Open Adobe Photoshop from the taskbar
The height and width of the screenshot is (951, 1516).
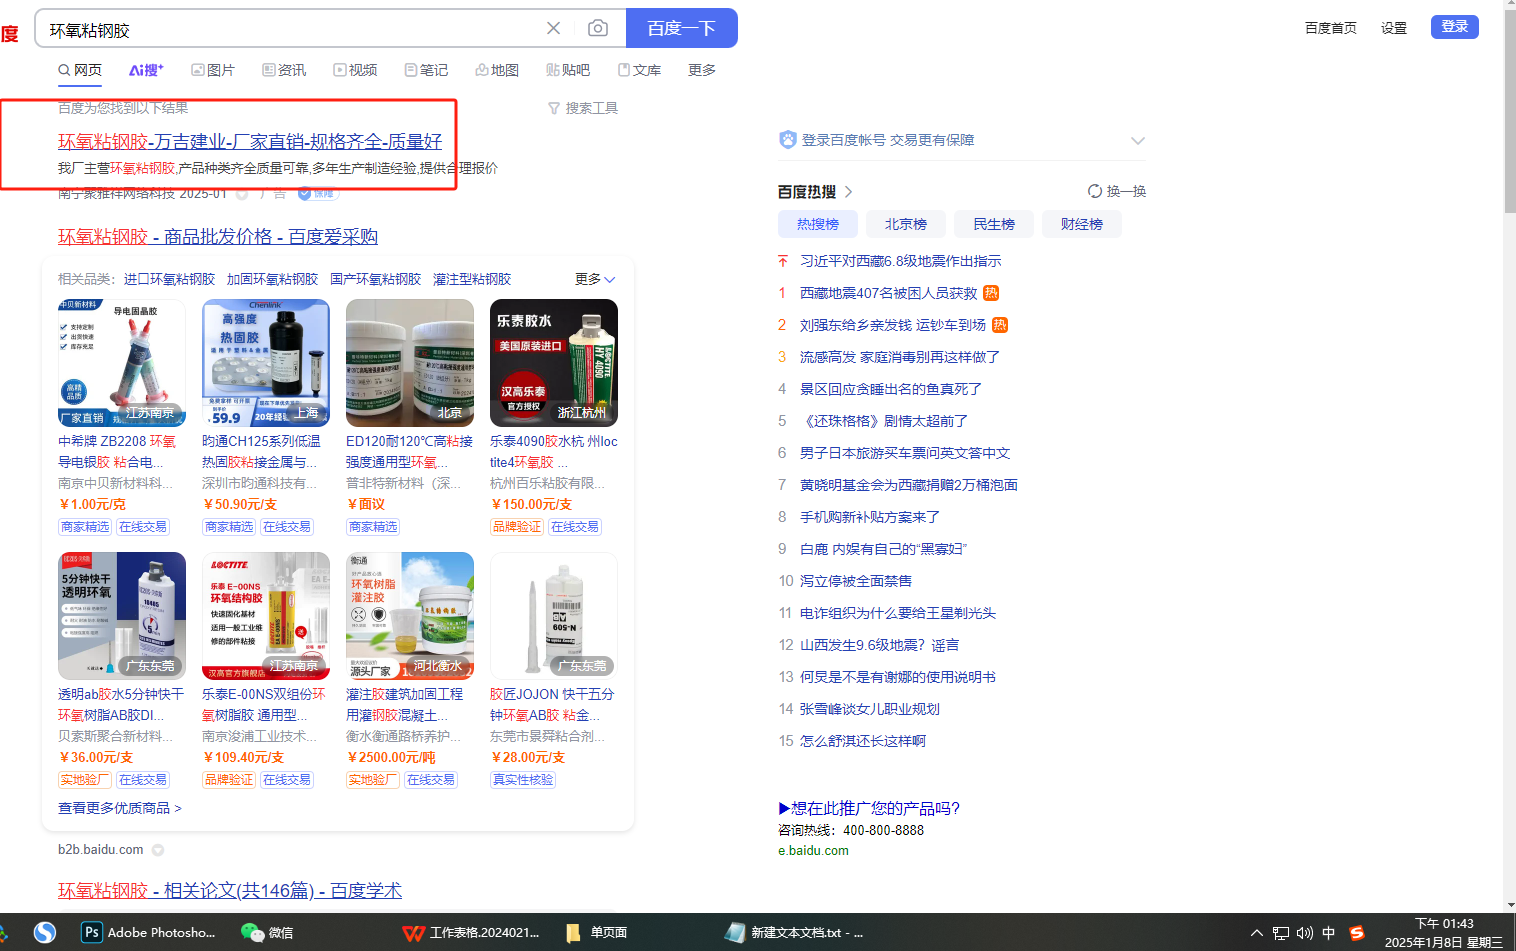tap(148, 932)
